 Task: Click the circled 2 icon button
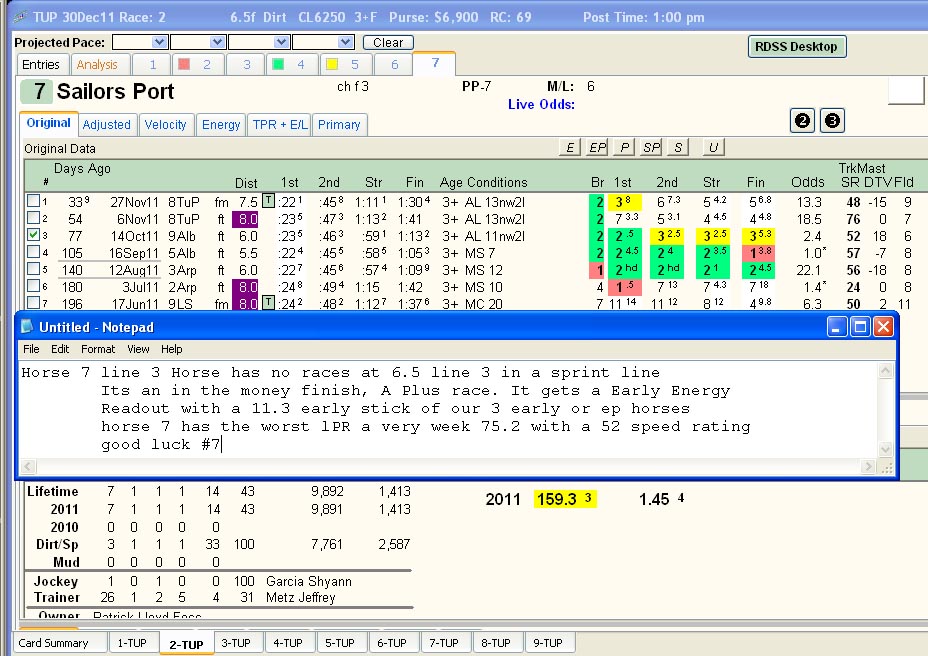point(803,121)
